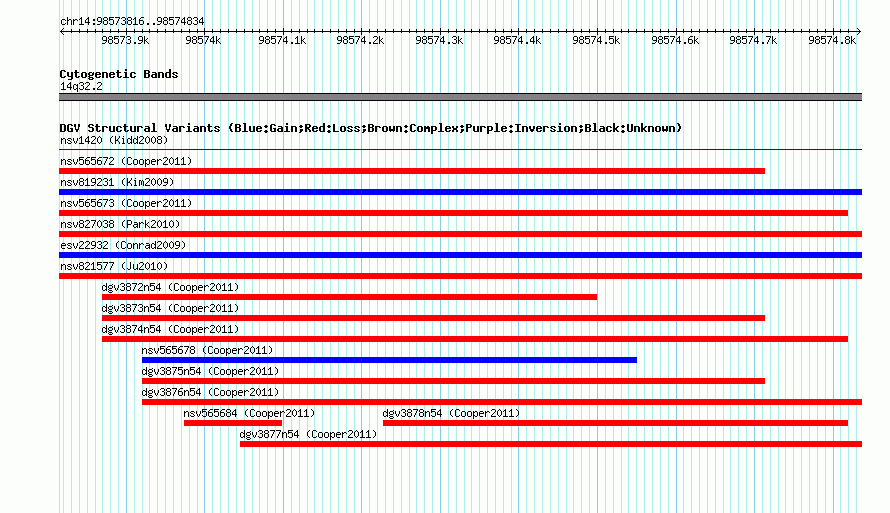Viewport: 890px width, 513px height.
Task: Click the dgv3878n54 (Cooper2011) label
Action: [x=451, y=413]
